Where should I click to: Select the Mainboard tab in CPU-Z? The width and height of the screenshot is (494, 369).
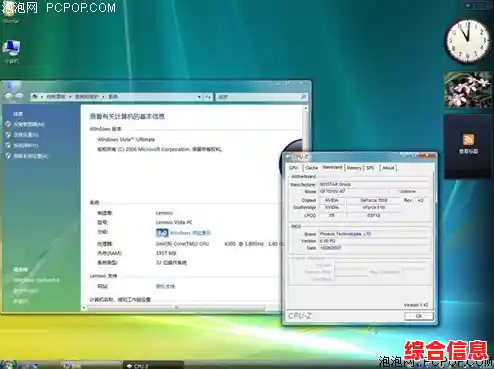pyautogui.click(x=332, y=167)
